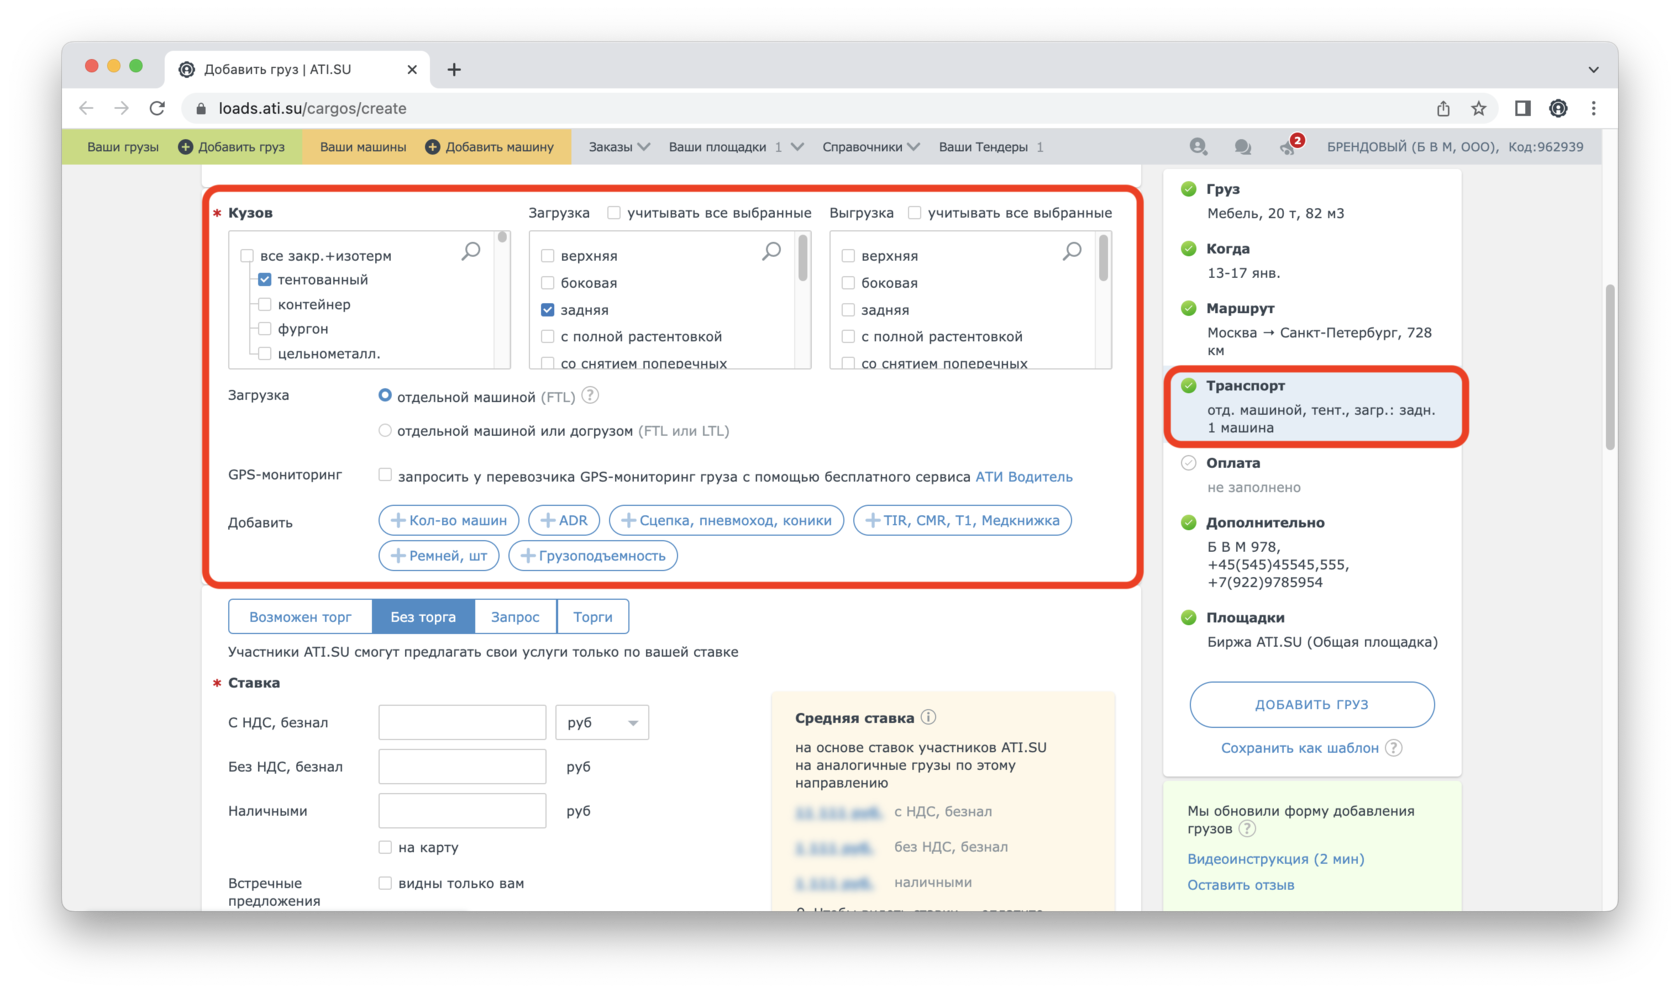The height and width of the screenshot is (993, 1680).
Task: Uncheck задняя in Загрузка list
Action: pyautogui.click(x=548, y=310)
